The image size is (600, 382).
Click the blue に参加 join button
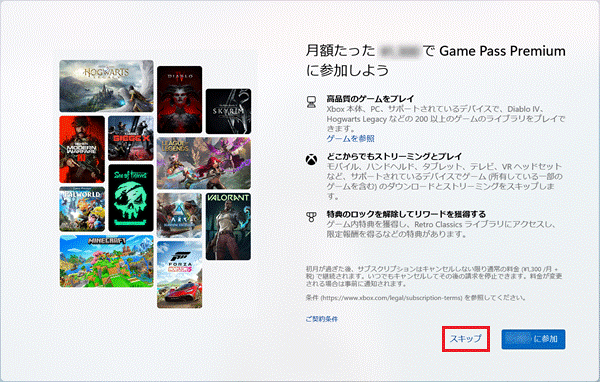coord(533,339)
